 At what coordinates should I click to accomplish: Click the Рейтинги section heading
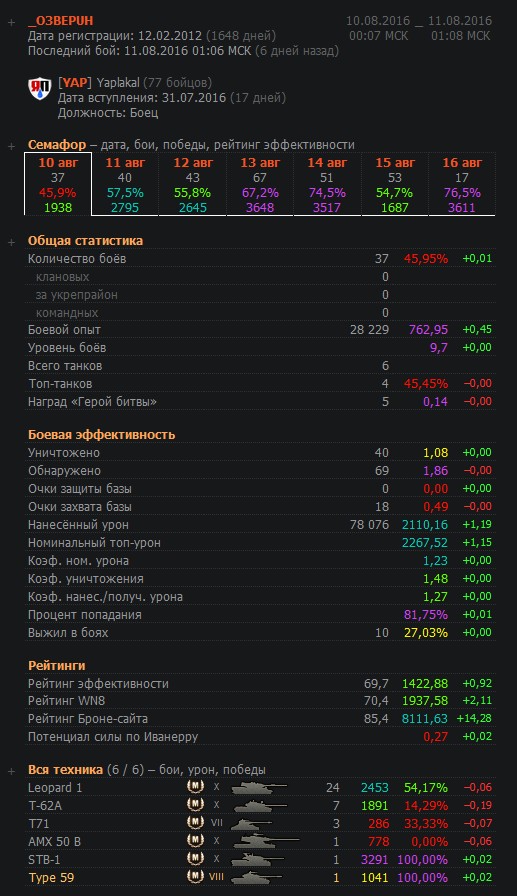[x=57, y=666]
